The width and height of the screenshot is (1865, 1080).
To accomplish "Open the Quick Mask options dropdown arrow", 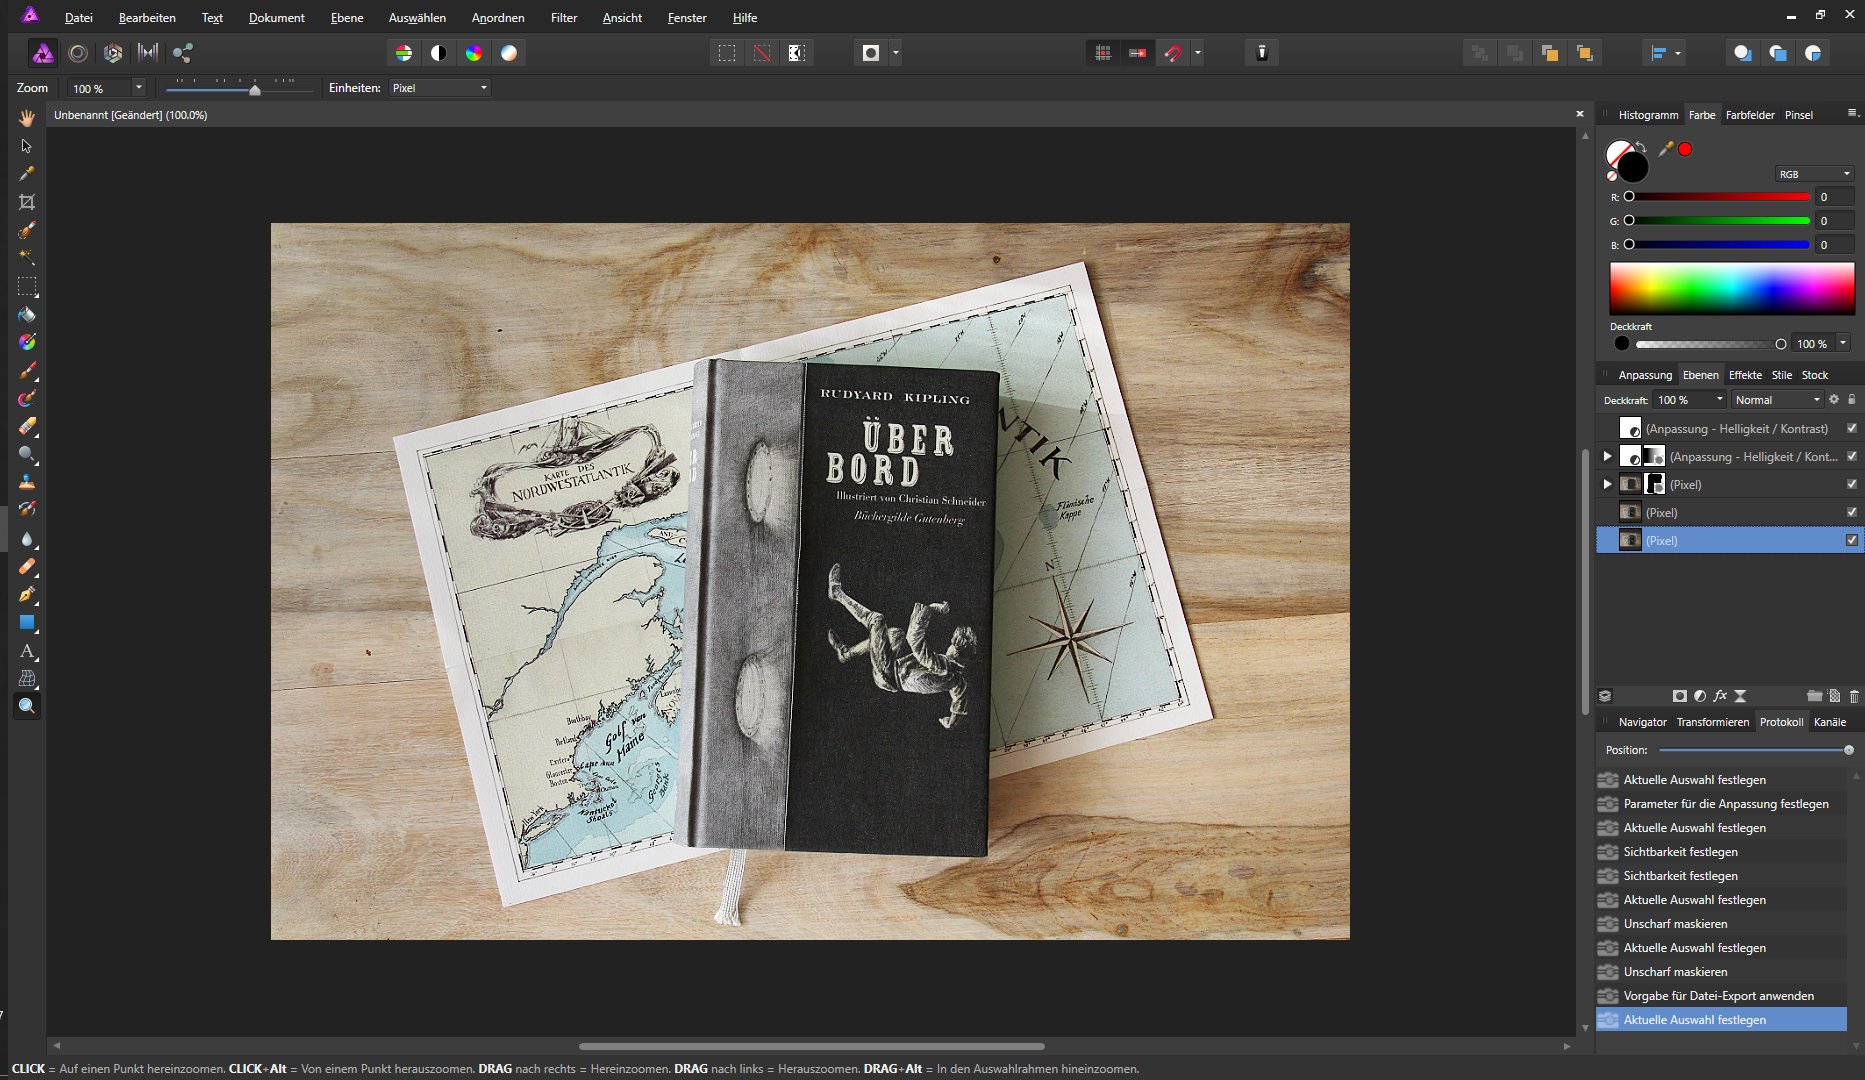I will tap(895, 53).
